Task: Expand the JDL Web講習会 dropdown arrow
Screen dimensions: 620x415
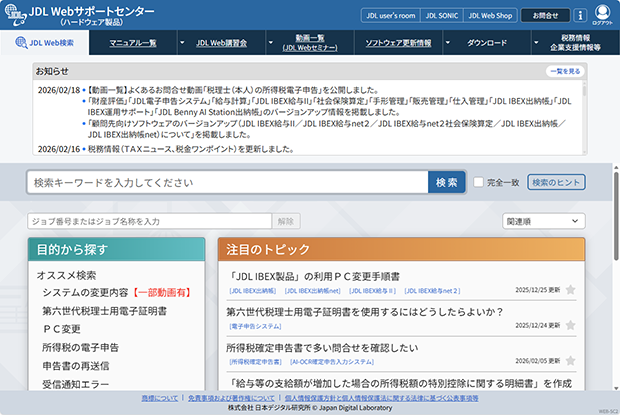Action: (182, 42)
